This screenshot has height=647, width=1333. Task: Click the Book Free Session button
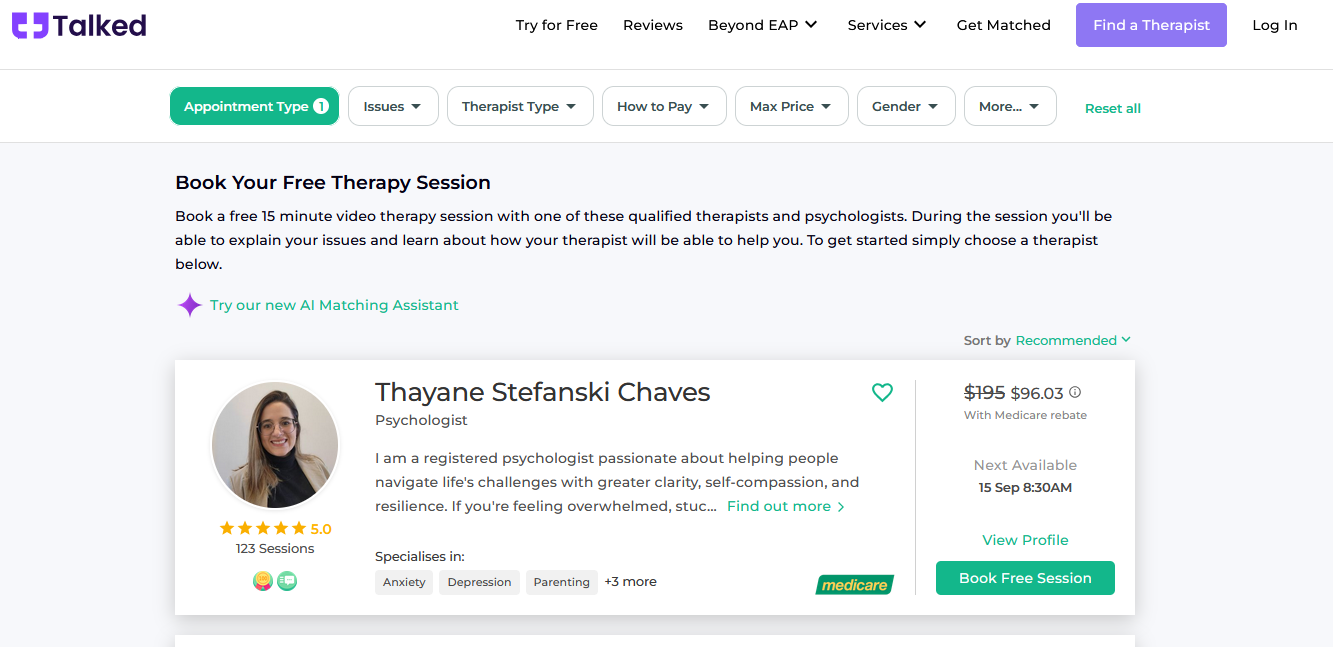1025,578
